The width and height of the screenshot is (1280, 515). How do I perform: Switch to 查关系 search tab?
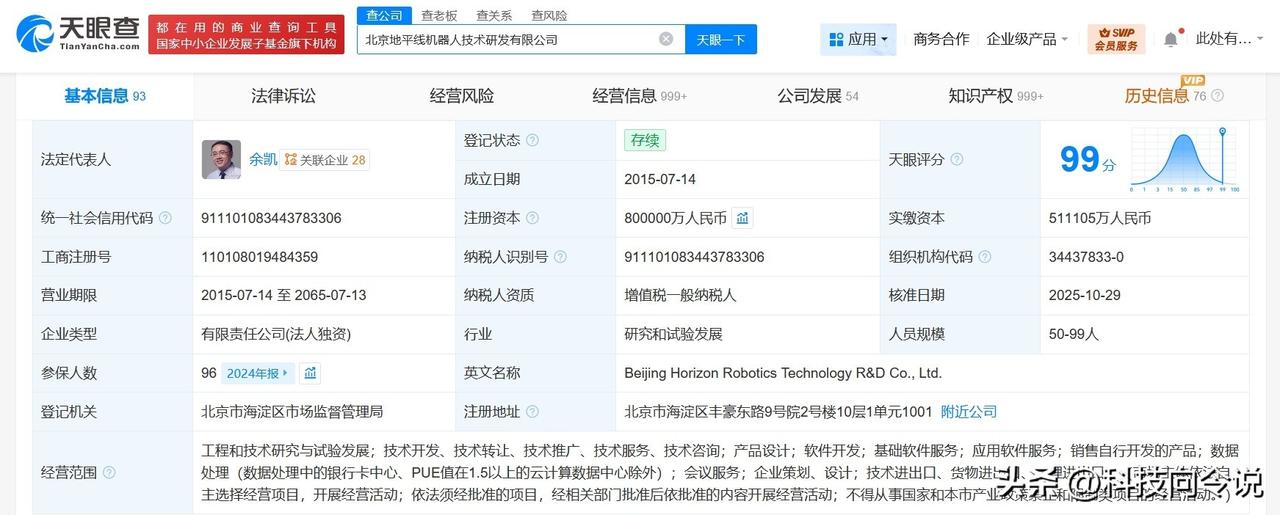(494, 15)
